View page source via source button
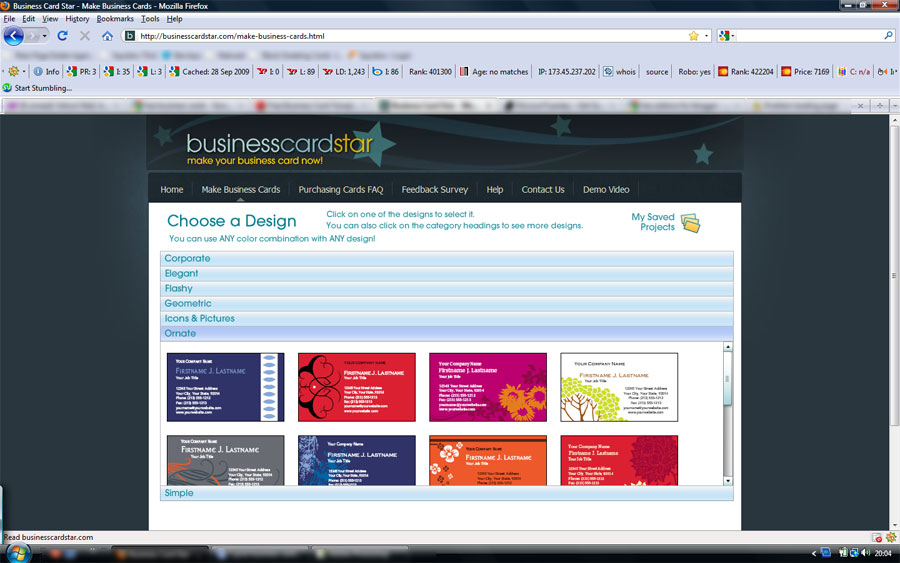900x563 pixels. coord(657,72)
